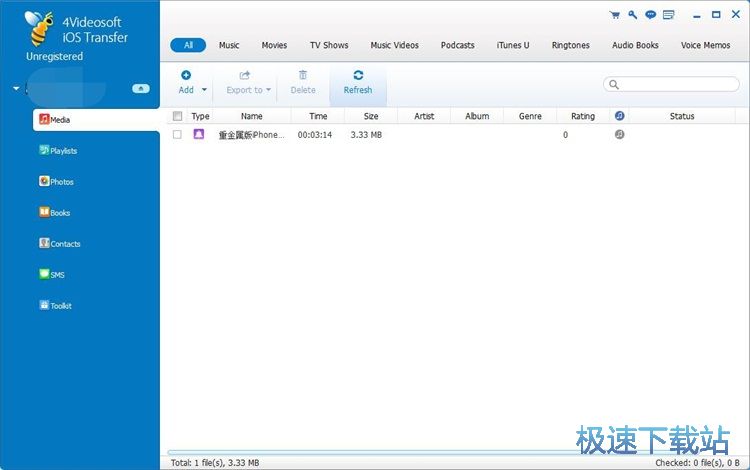
Task: Open Photos in the sidebar
Action: pos(61,182)
